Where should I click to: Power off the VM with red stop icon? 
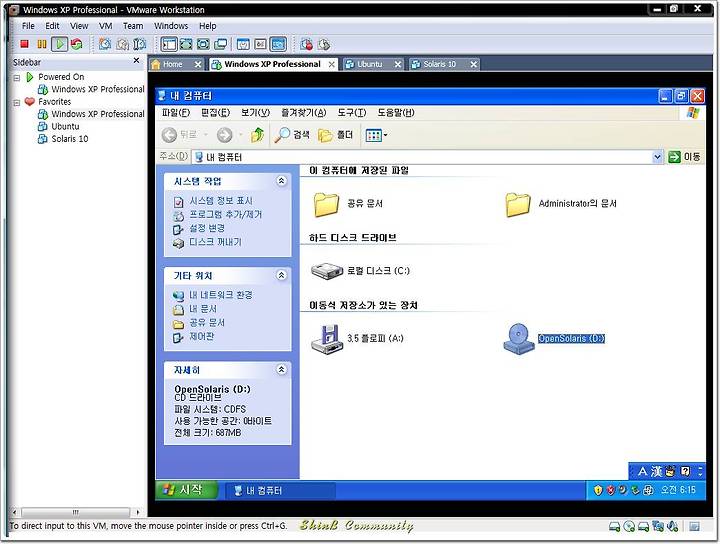coord(24,44)
